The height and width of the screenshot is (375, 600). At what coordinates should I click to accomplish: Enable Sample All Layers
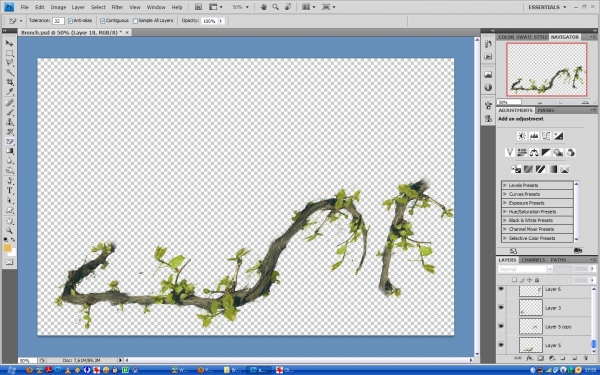[x=135, y=21]
